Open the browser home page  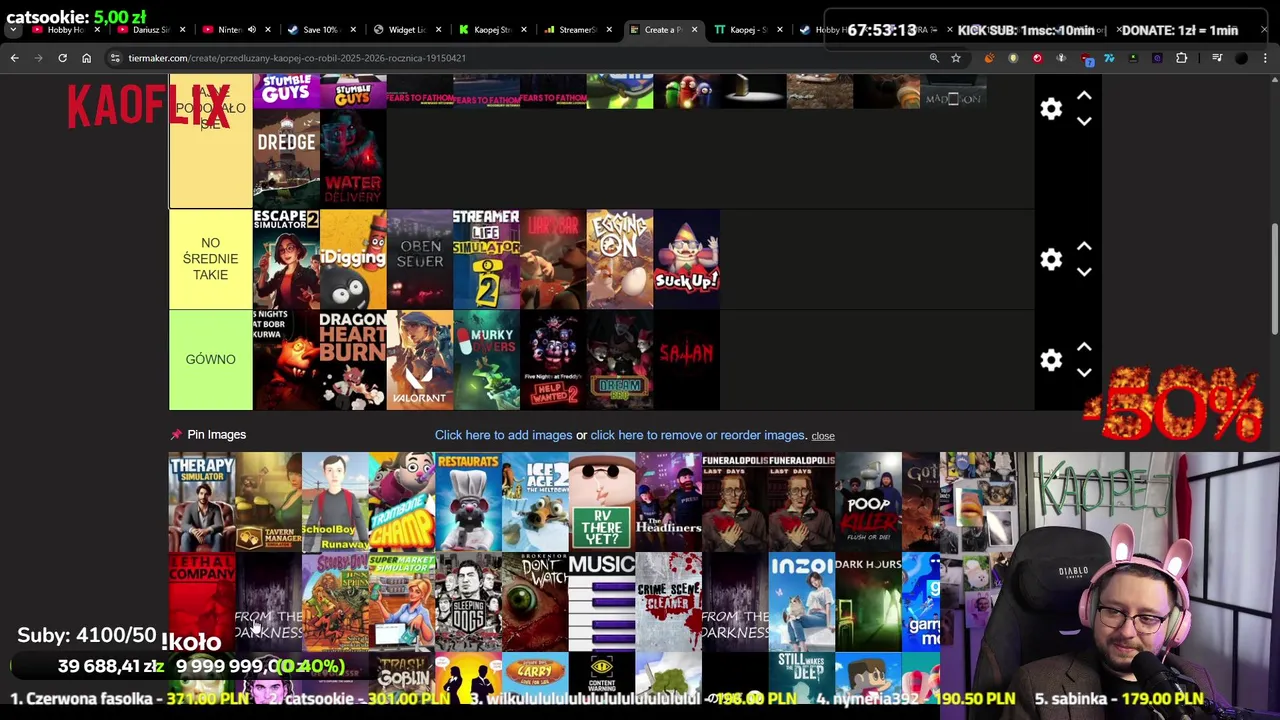click(x=86, y=58)
